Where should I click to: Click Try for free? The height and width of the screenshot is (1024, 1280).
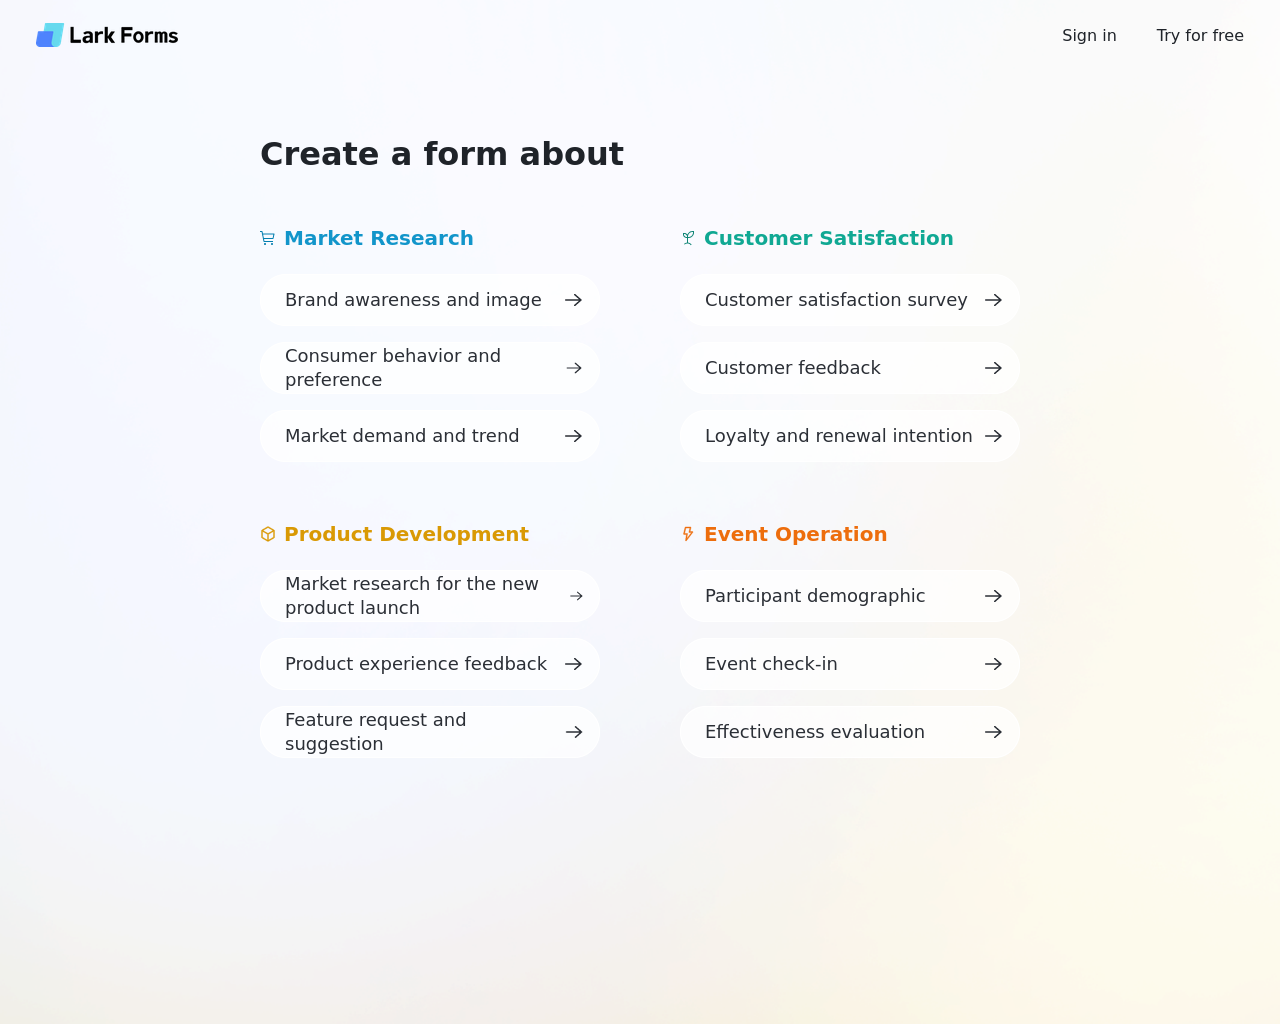point(1200,35)
